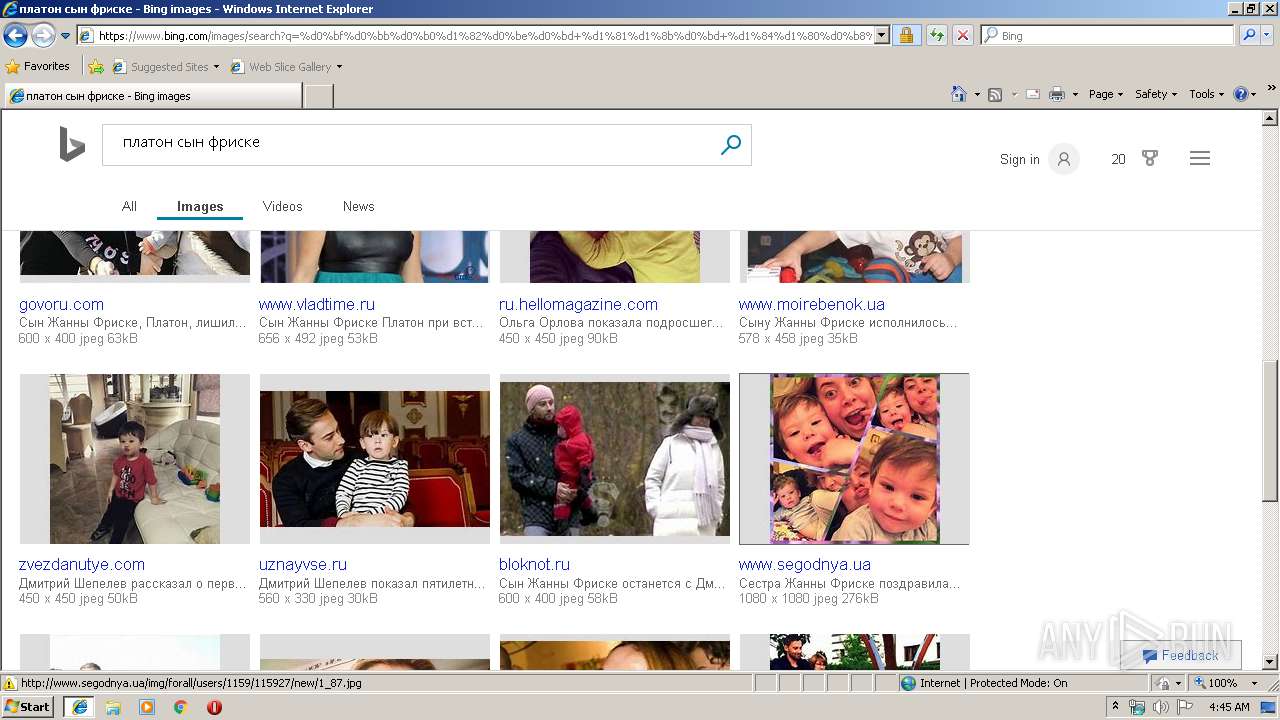The height and width of the screenshot is (720, 1280).
Task: Open the hamburger settings menu
Action: 1200,158
